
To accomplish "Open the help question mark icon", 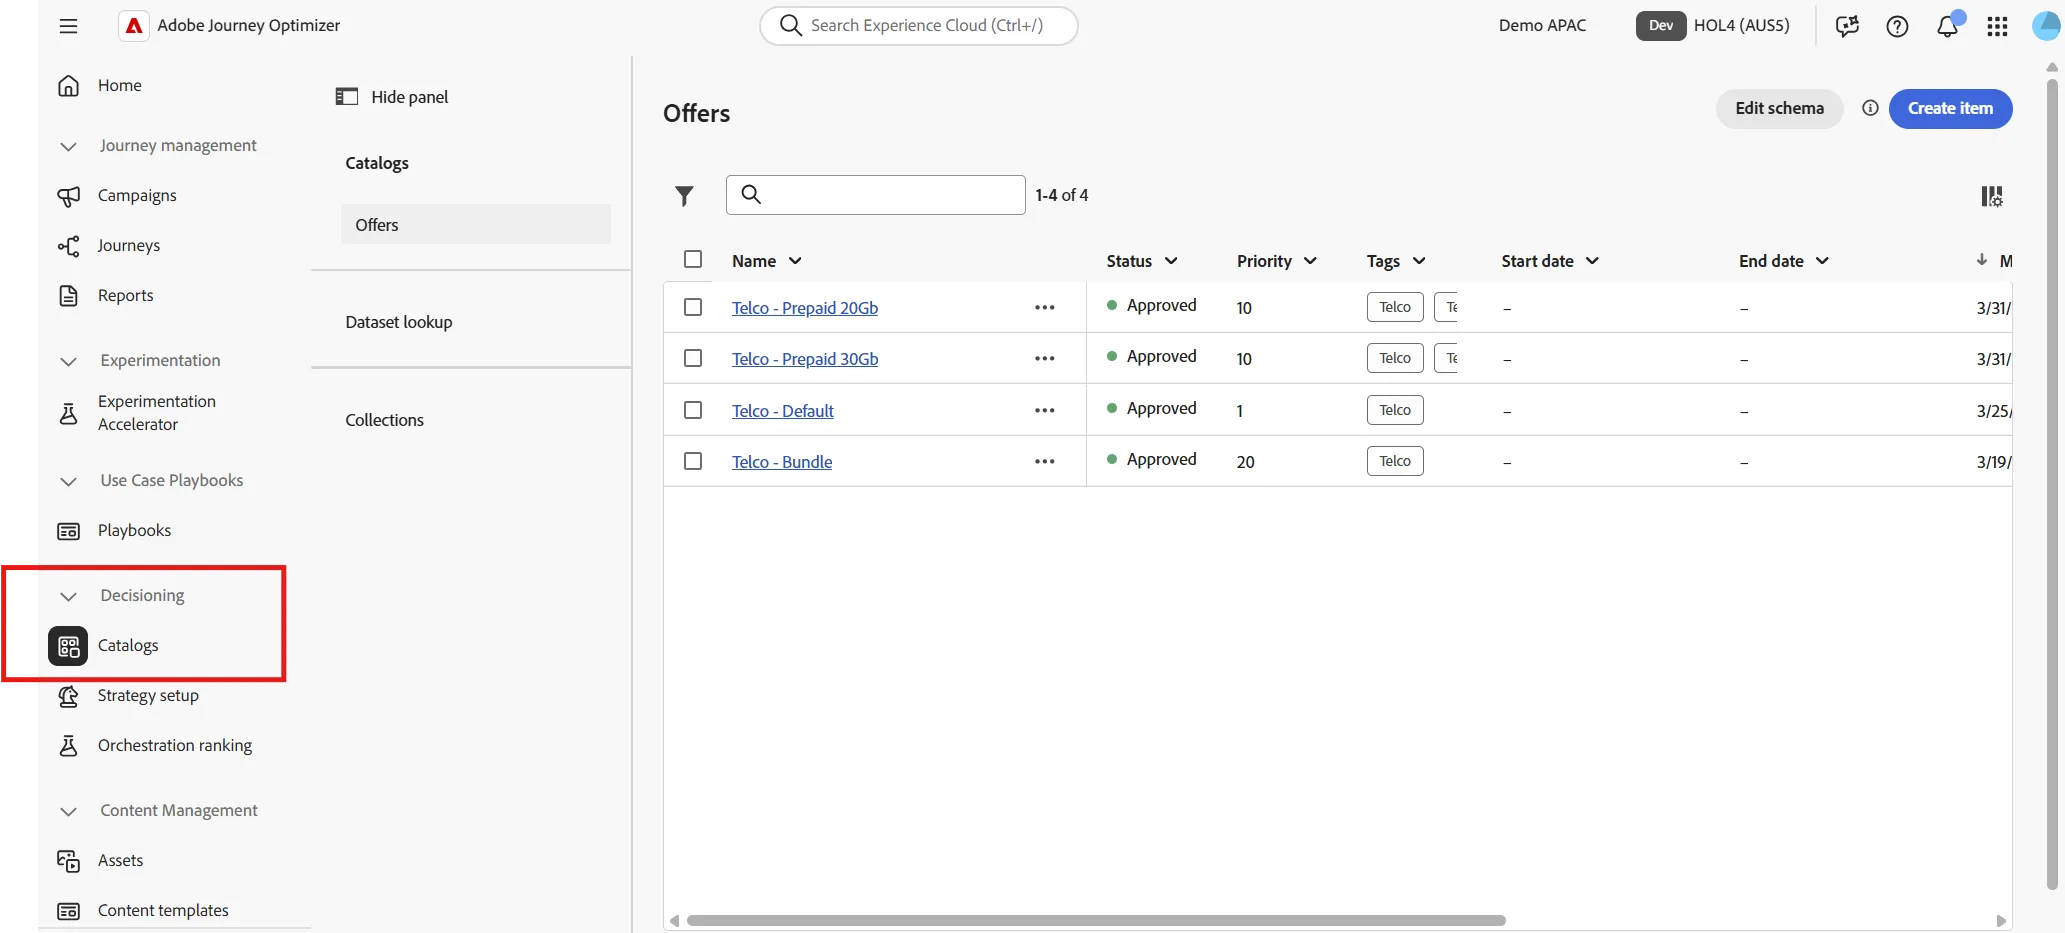I will click(1897, 26).
